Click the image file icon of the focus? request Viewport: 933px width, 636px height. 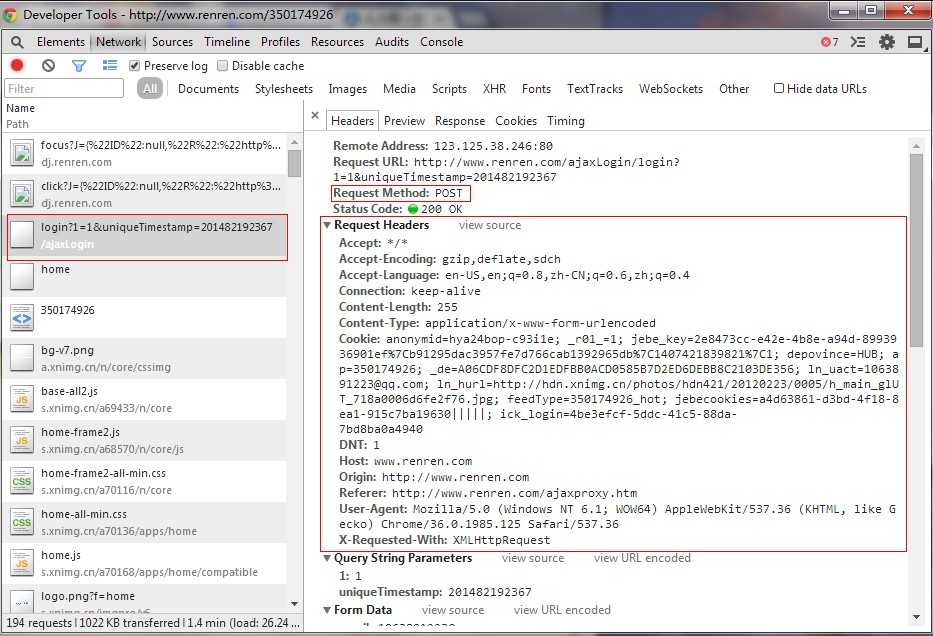click(22, 153)
